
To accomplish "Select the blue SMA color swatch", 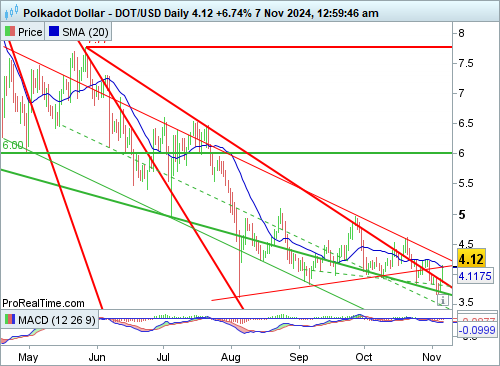I will tap(54, 31).
